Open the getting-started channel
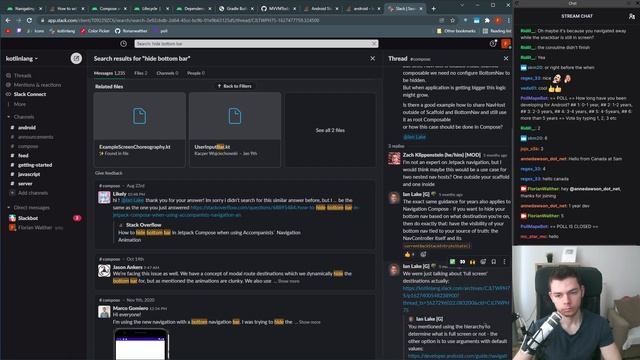This screenshot has width=640, height=360. (x=35, y=165)
